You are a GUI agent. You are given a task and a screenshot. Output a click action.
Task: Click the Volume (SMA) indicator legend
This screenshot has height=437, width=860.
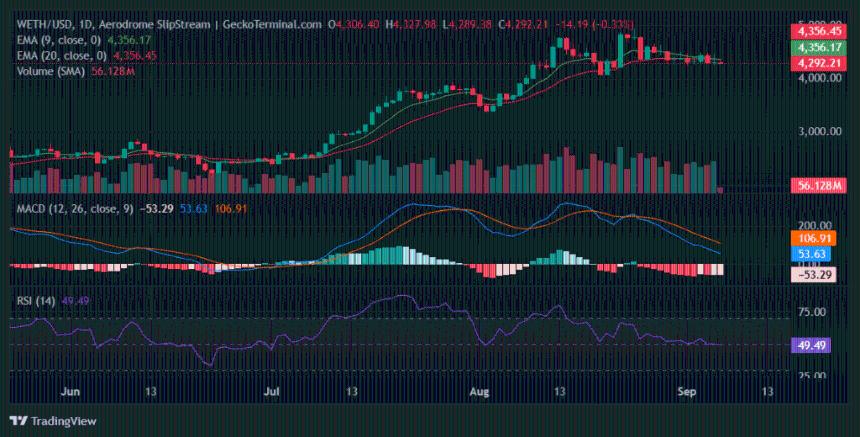point(52,71)
